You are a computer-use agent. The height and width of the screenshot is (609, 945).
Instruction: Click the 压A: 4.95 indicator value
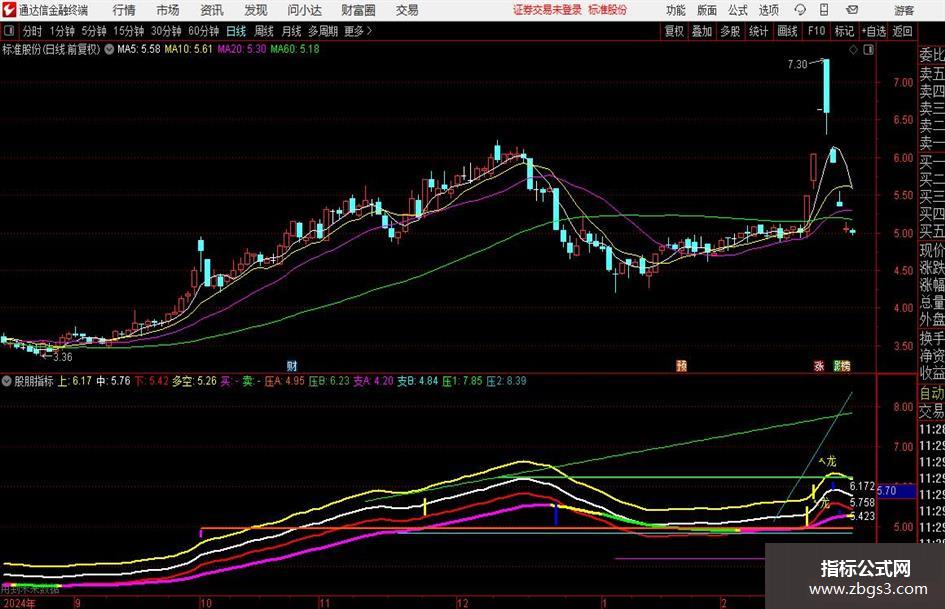(x=284, y=381)
